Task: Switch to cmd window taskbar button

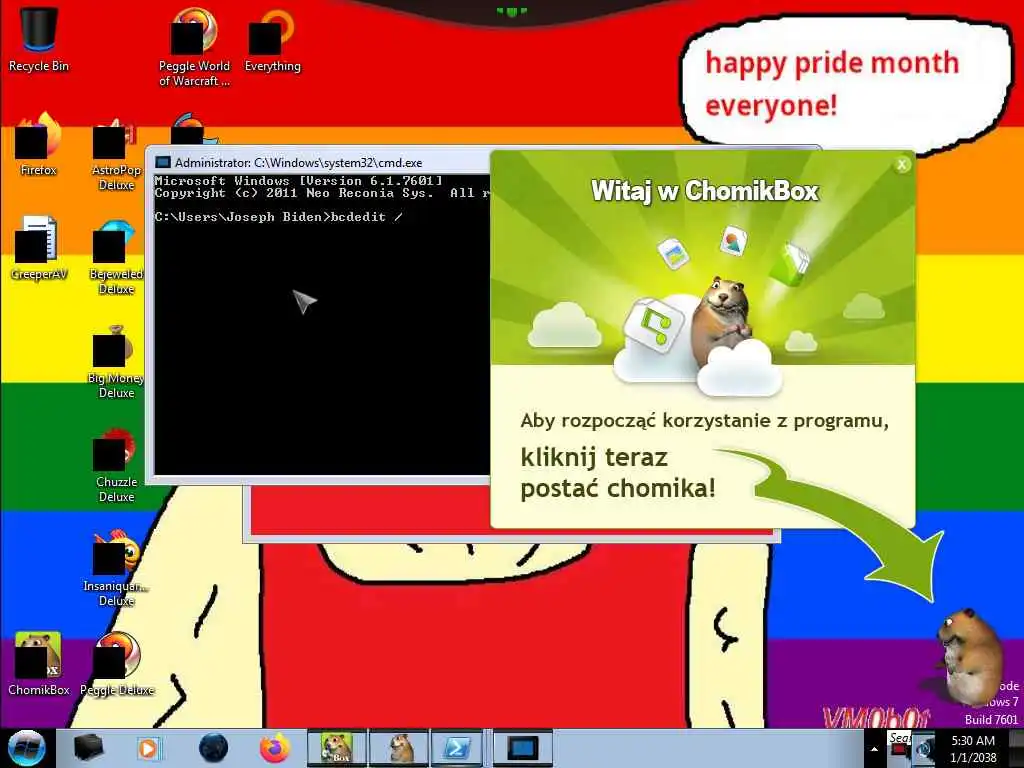Action: pyautogui.click(x=523, y=748)
